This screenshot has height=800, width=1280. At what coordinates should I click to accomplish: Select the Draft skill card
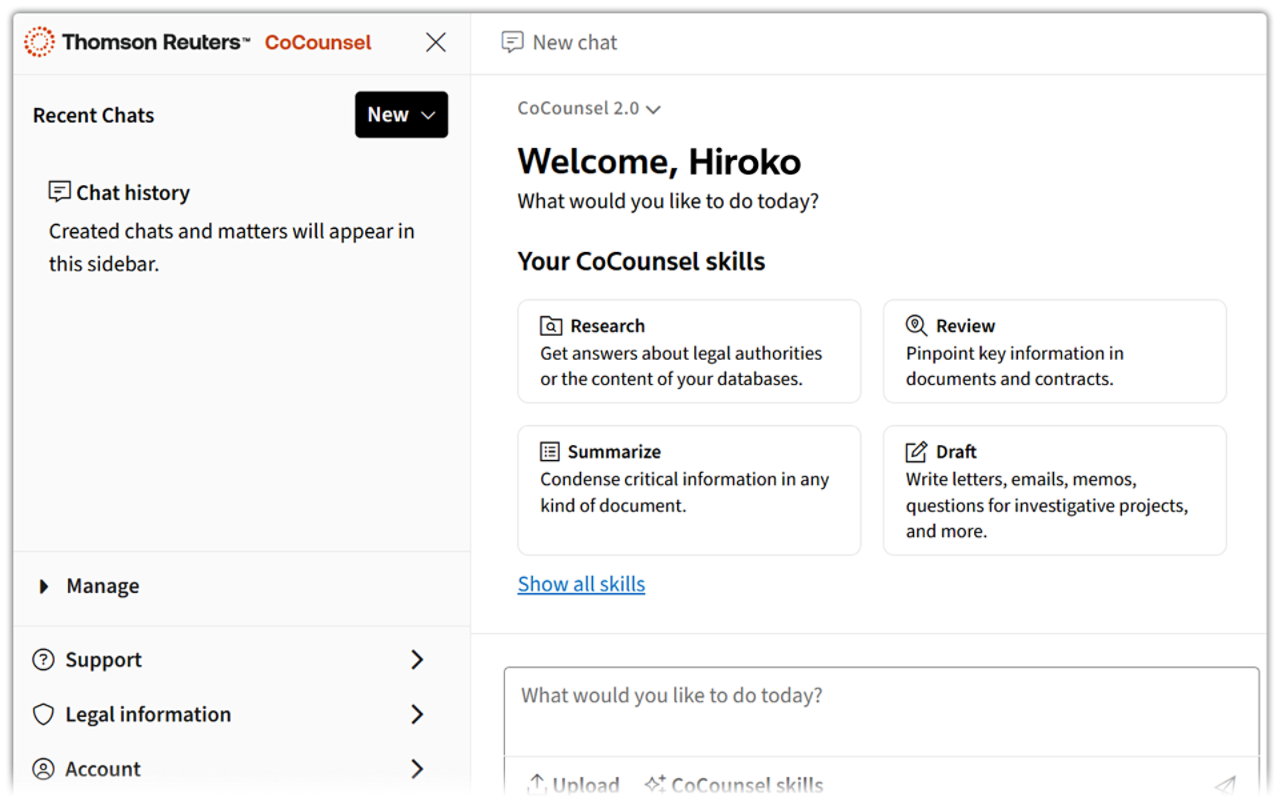(1055, 490)
